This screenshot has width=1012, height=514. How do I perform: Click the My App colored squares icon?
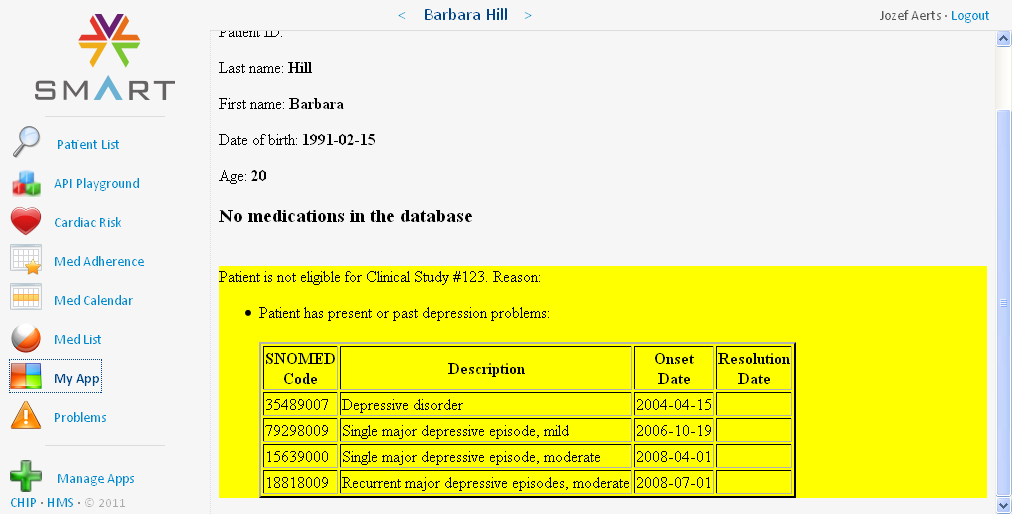26,378
